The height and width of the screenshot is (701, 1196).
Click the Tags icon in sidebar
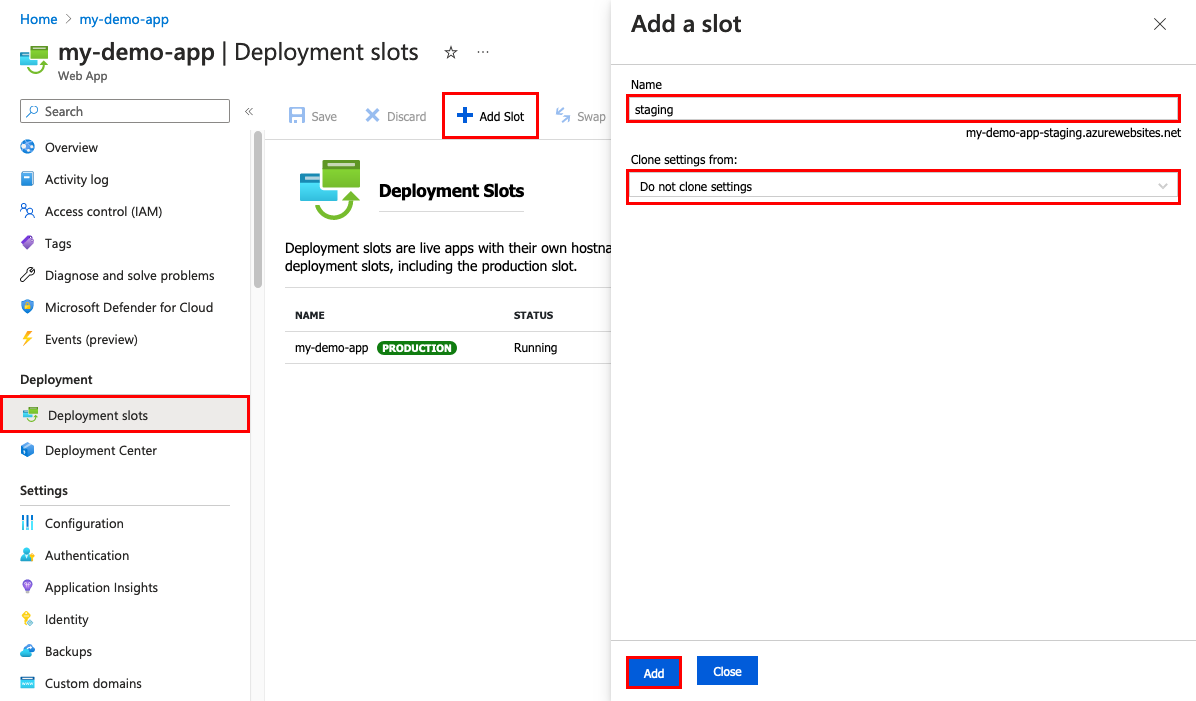tap(27, 243)
